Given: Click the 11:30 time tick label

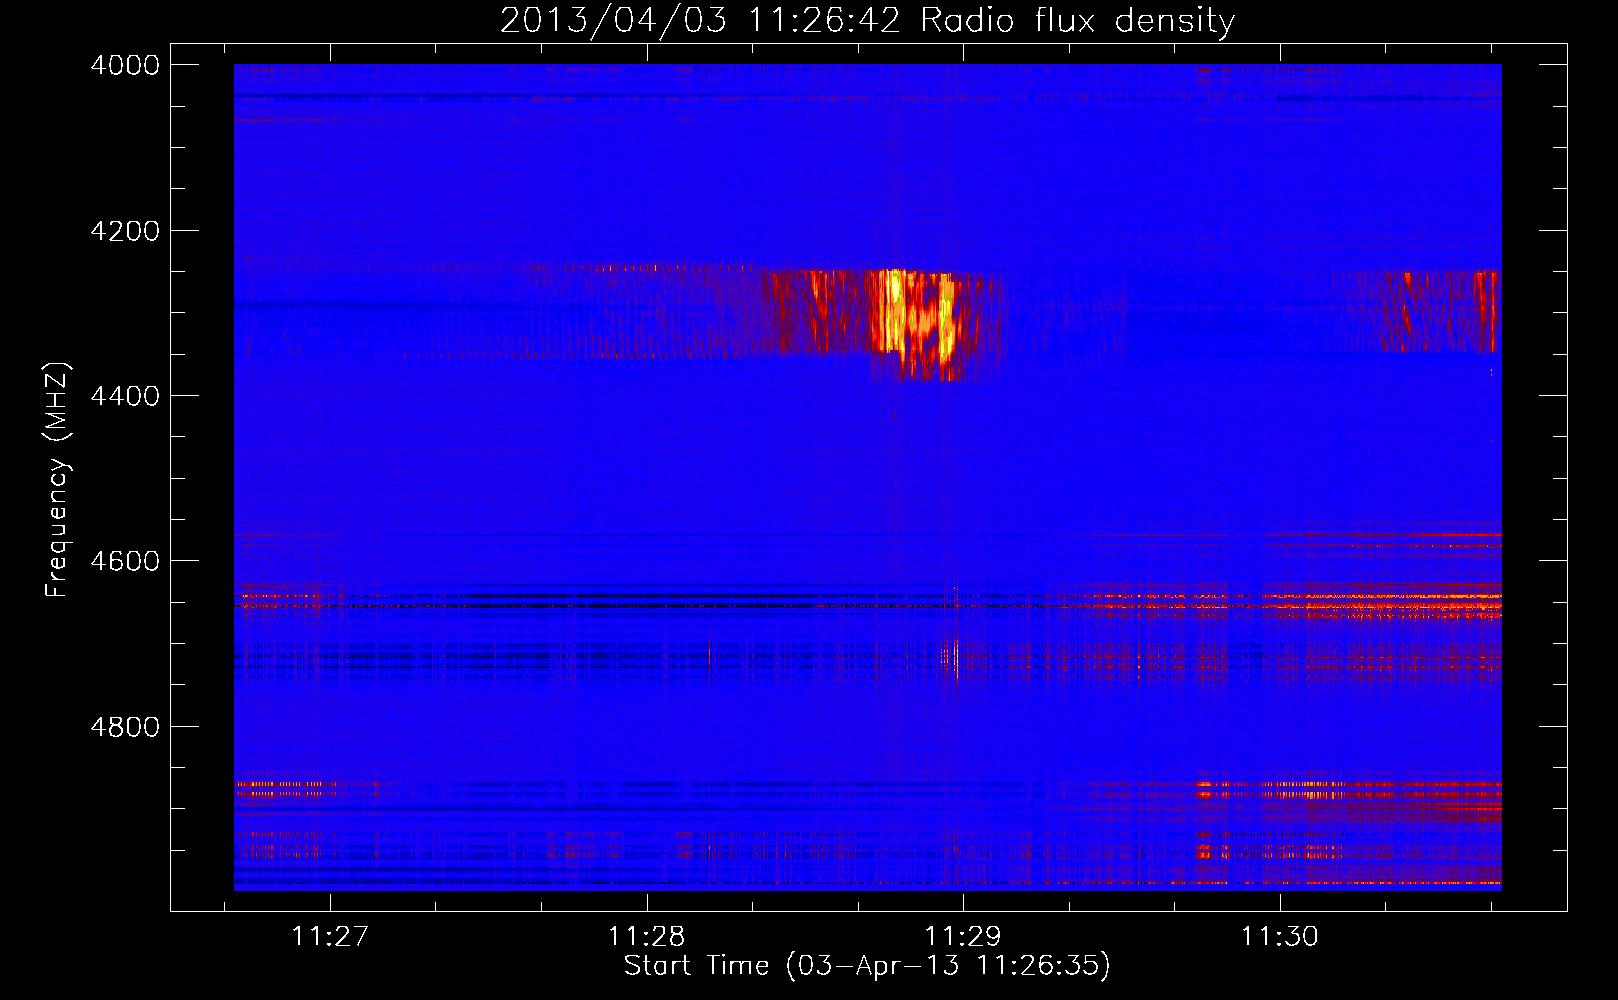Looking at the screenshot, I should pyautogui.click(x=1280, y=936).
